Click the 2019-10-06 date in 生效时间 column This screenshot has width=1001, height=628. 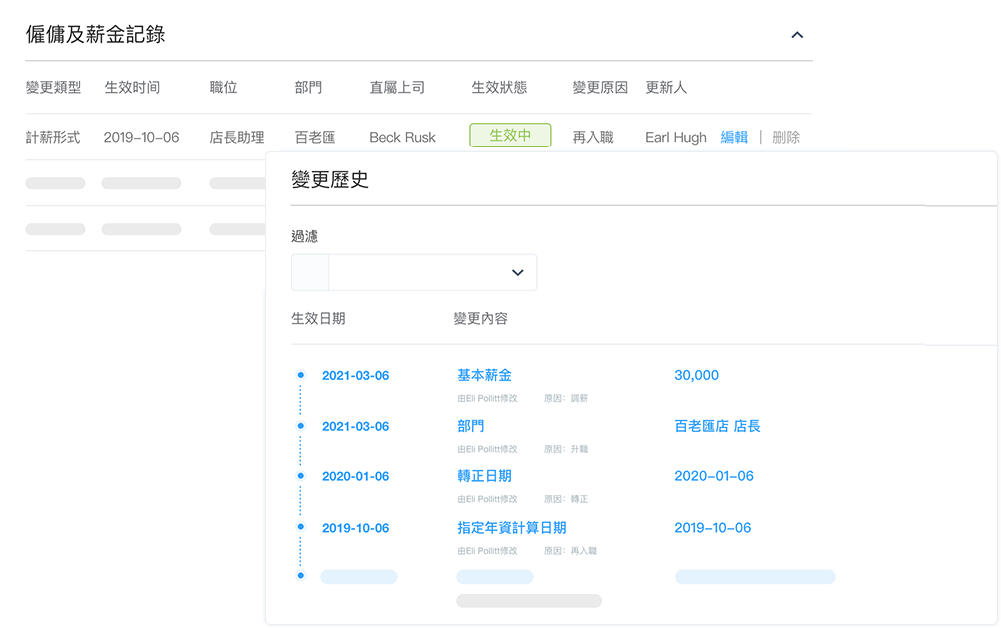click(x=141, y=137)
